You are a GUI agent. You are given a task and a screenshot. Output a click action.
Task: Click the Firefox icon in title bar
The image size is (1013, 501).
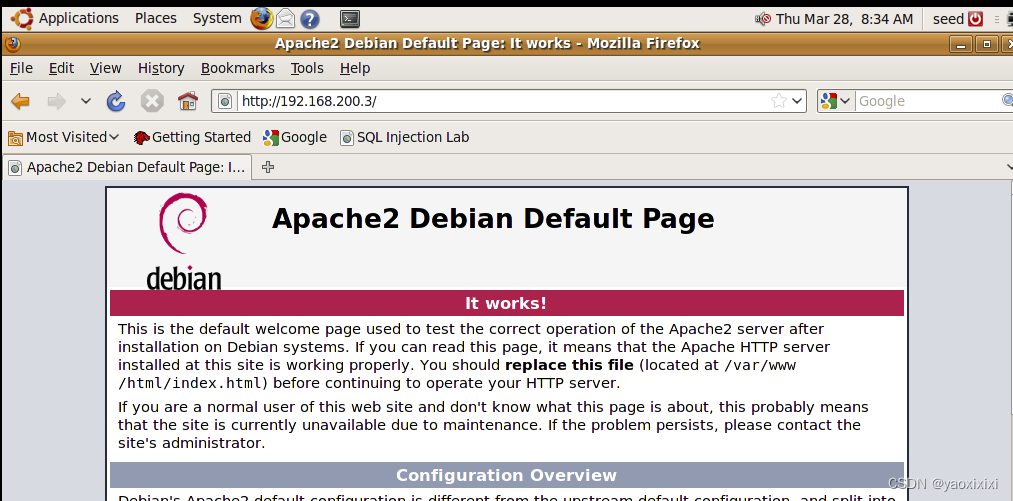[x=12, y=44]
